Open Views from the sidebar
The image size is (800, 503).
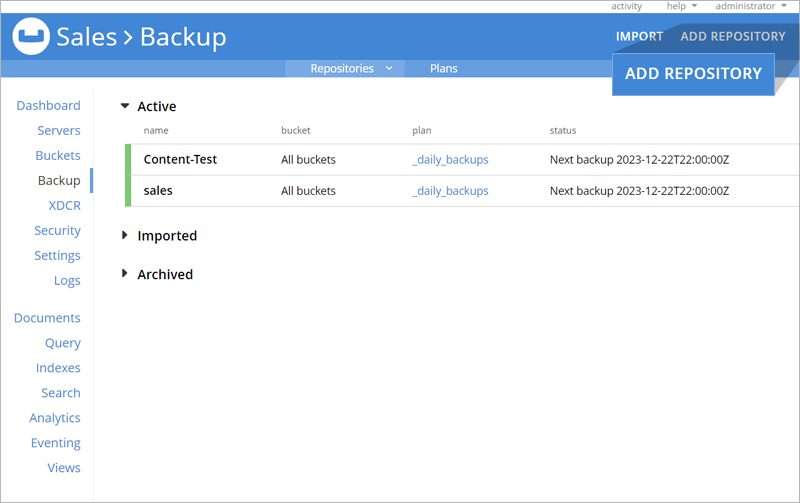[64, 468]
